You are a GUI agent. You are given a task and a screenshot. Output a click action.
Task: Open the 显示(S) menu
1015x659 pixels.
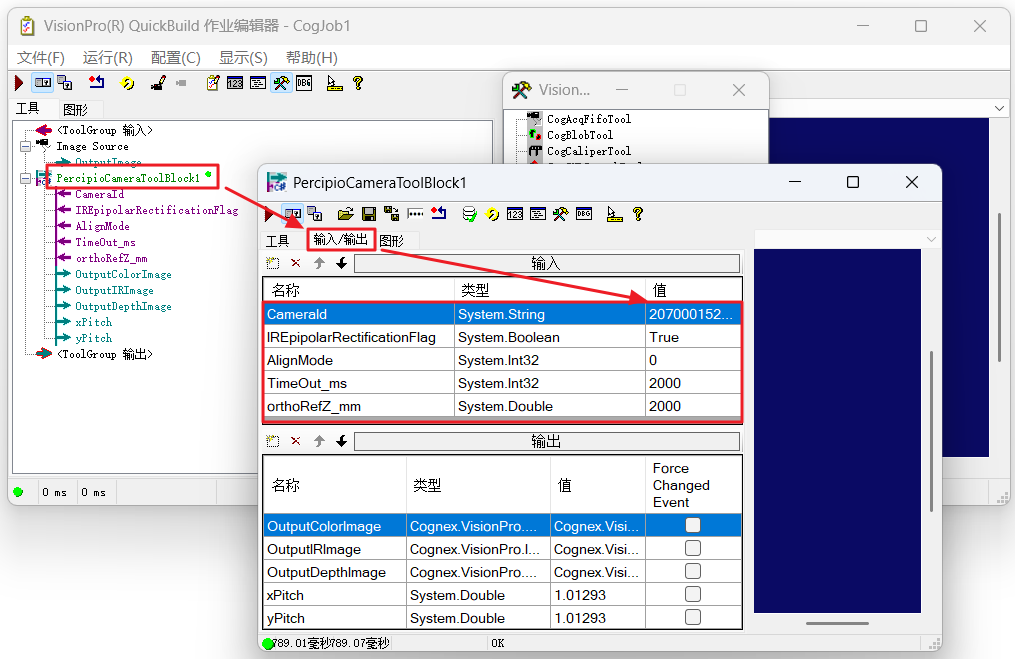coord(243,58)
